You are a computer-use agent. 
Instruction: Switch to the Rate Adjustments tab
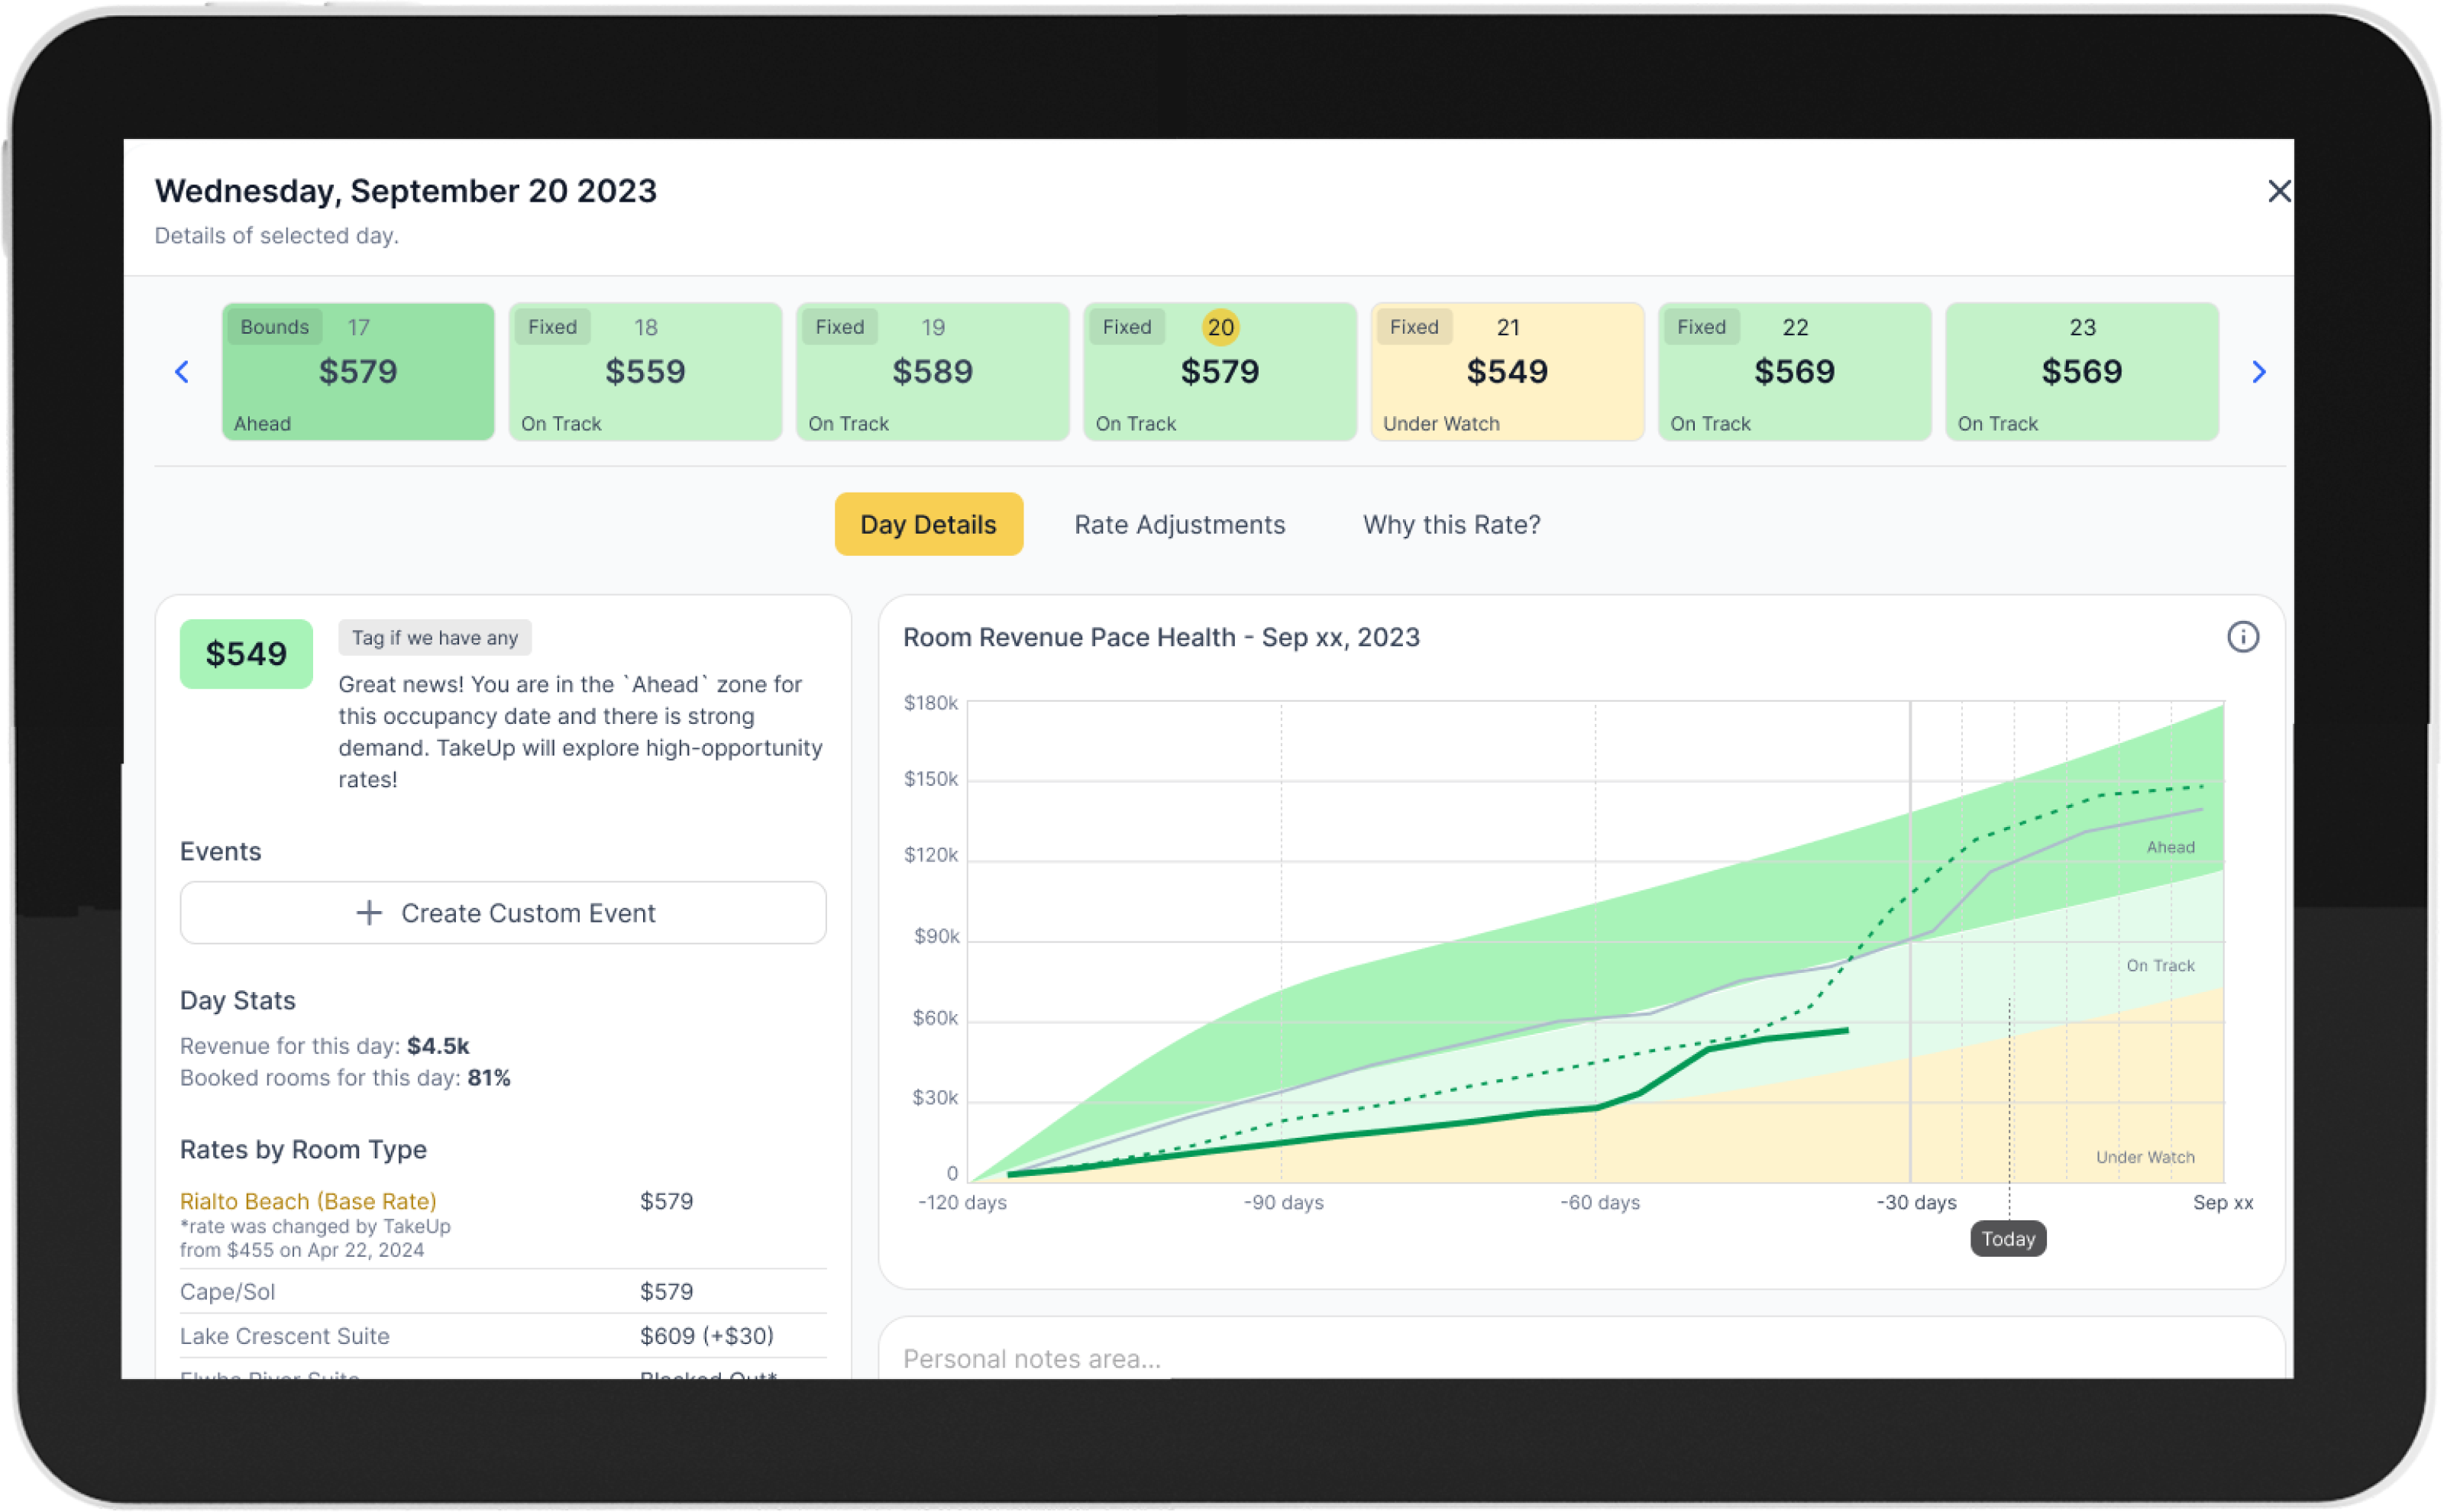(x=1180, y=524)
